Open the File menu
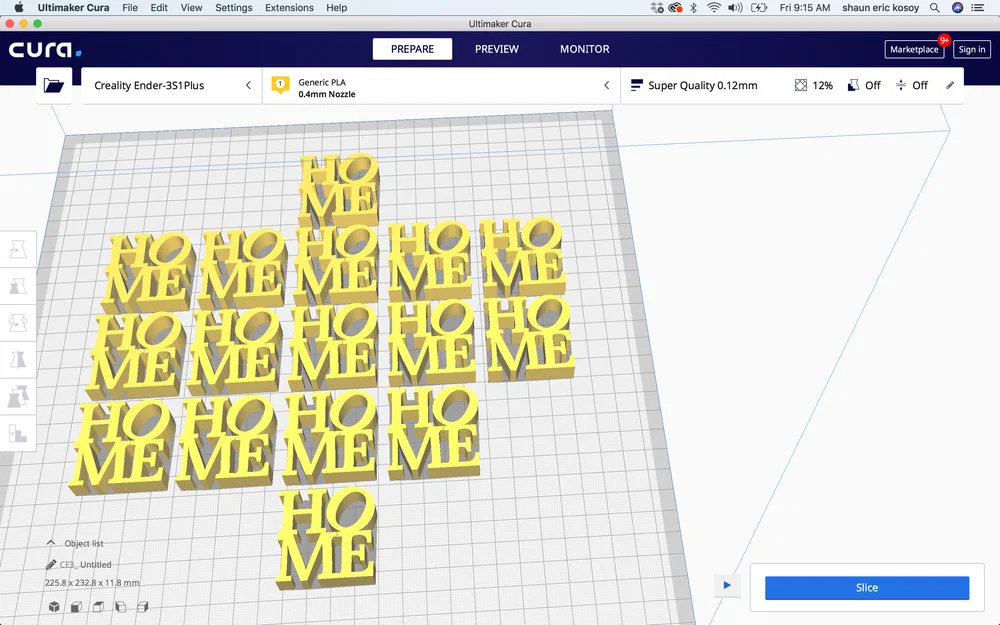The image size is (1000, 625). (130, 8)
